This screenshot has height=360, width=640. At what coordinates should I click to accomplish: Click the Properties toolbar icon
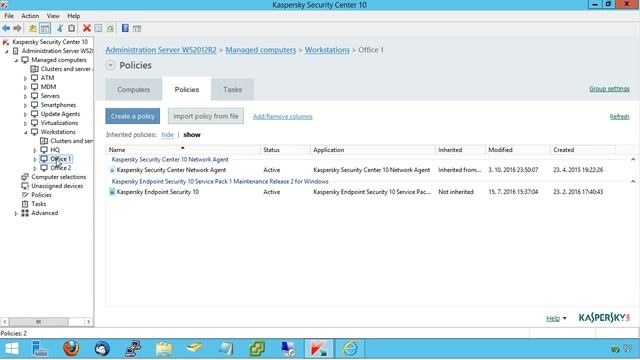point(98,28)
